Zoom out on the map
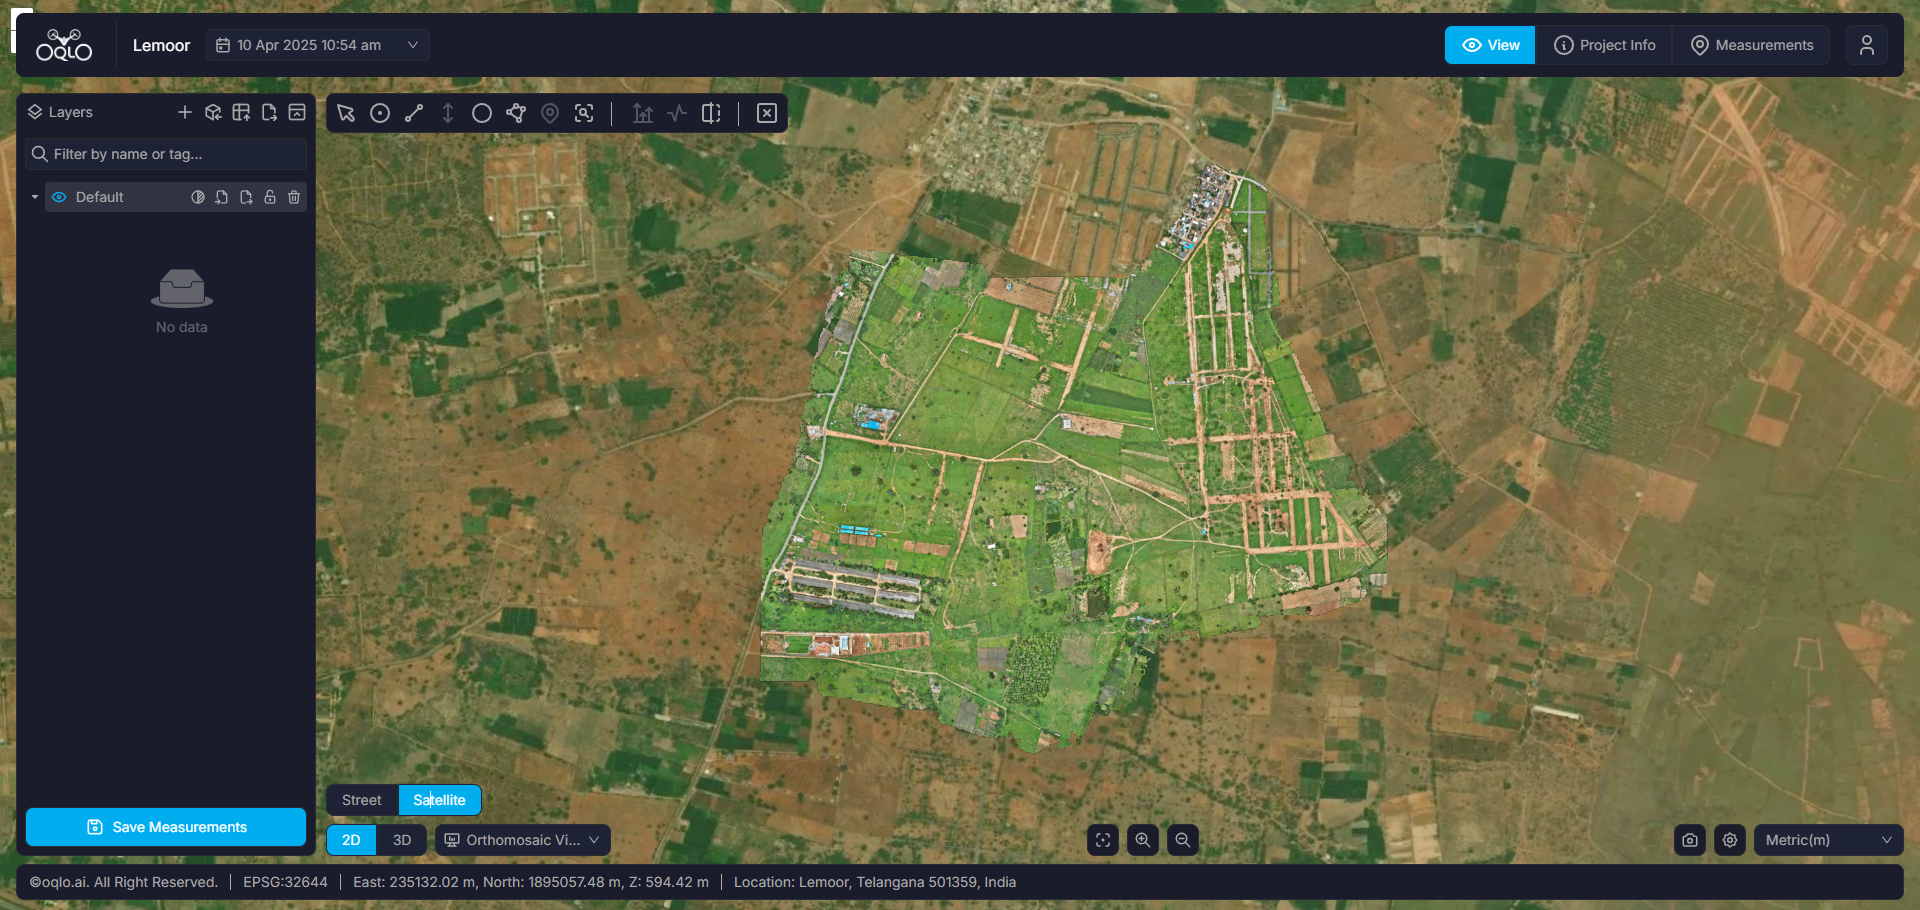 click(1183, 840)
